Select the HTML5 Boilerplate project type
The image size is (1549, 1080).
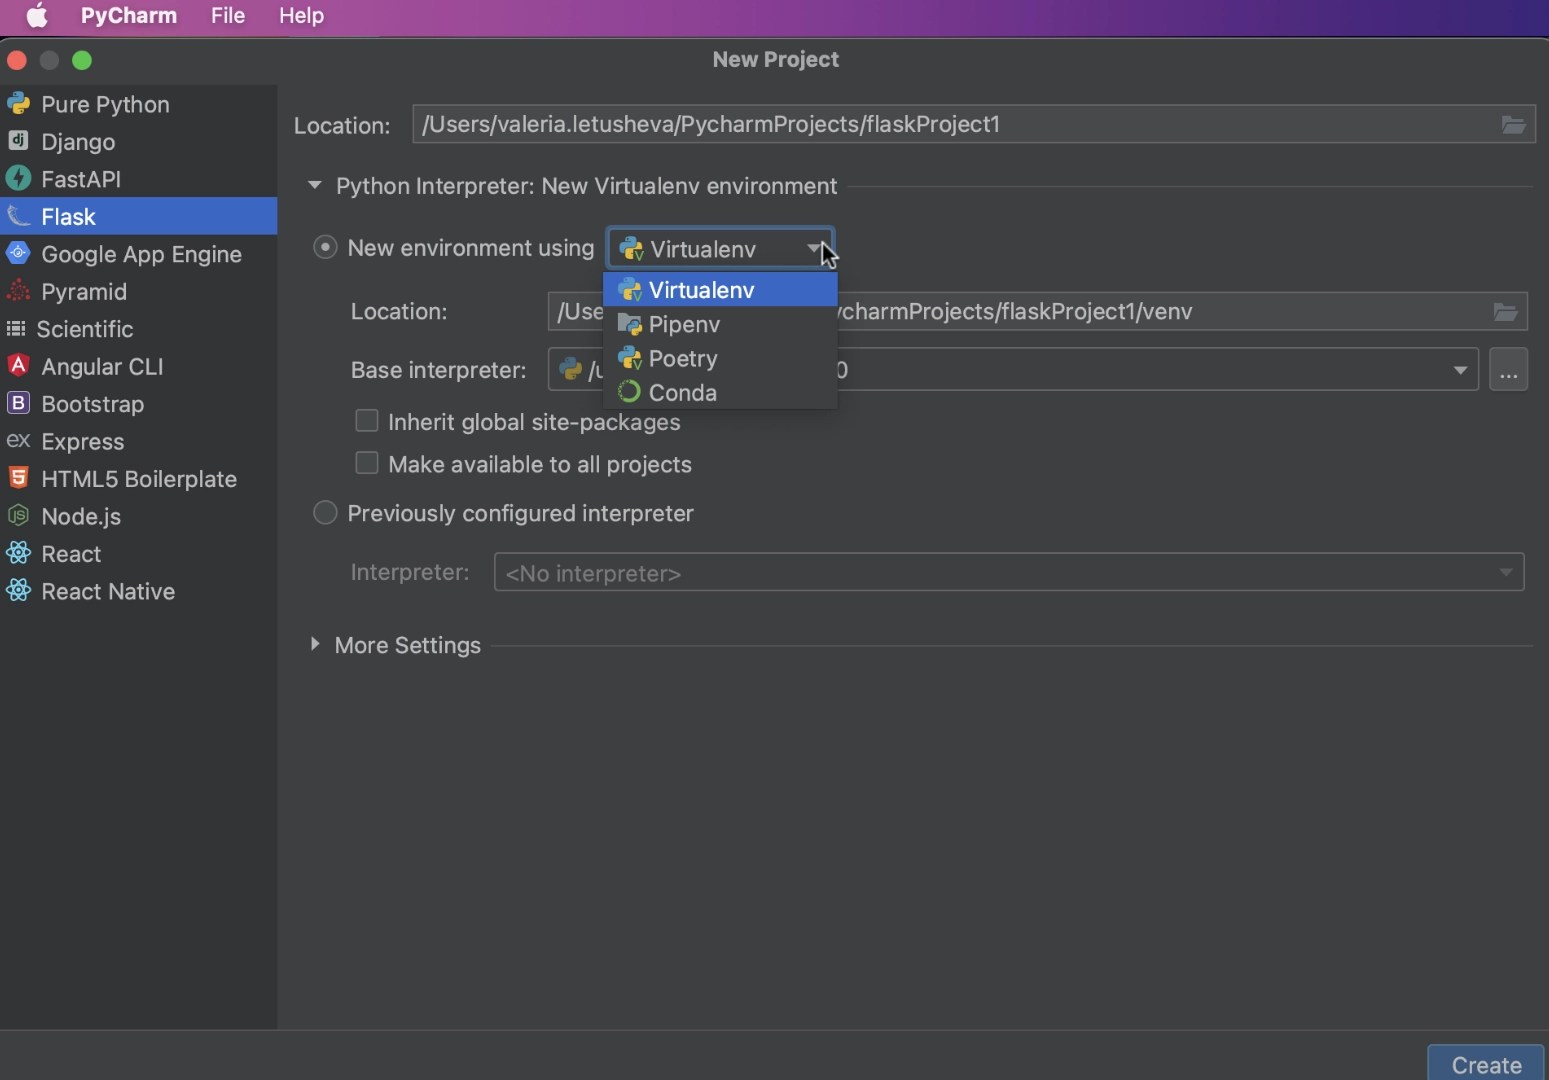coord(138,478)
